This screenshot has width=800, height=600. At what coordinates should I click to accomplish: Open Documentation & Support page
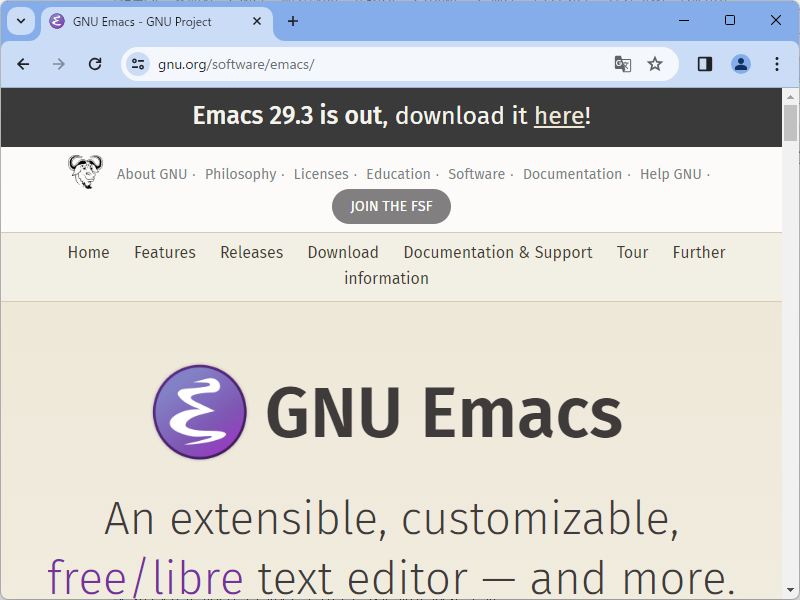coord(497,252)
